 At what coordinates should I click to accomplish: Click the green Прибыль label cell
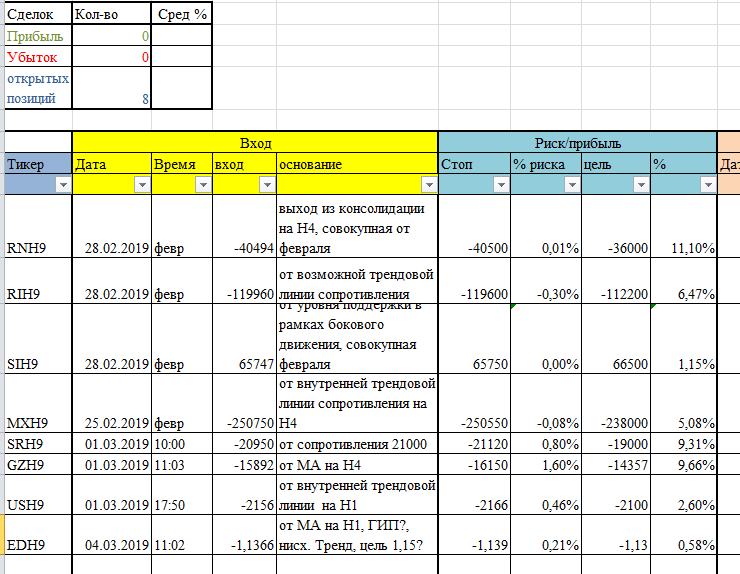(x=38, y=36)
